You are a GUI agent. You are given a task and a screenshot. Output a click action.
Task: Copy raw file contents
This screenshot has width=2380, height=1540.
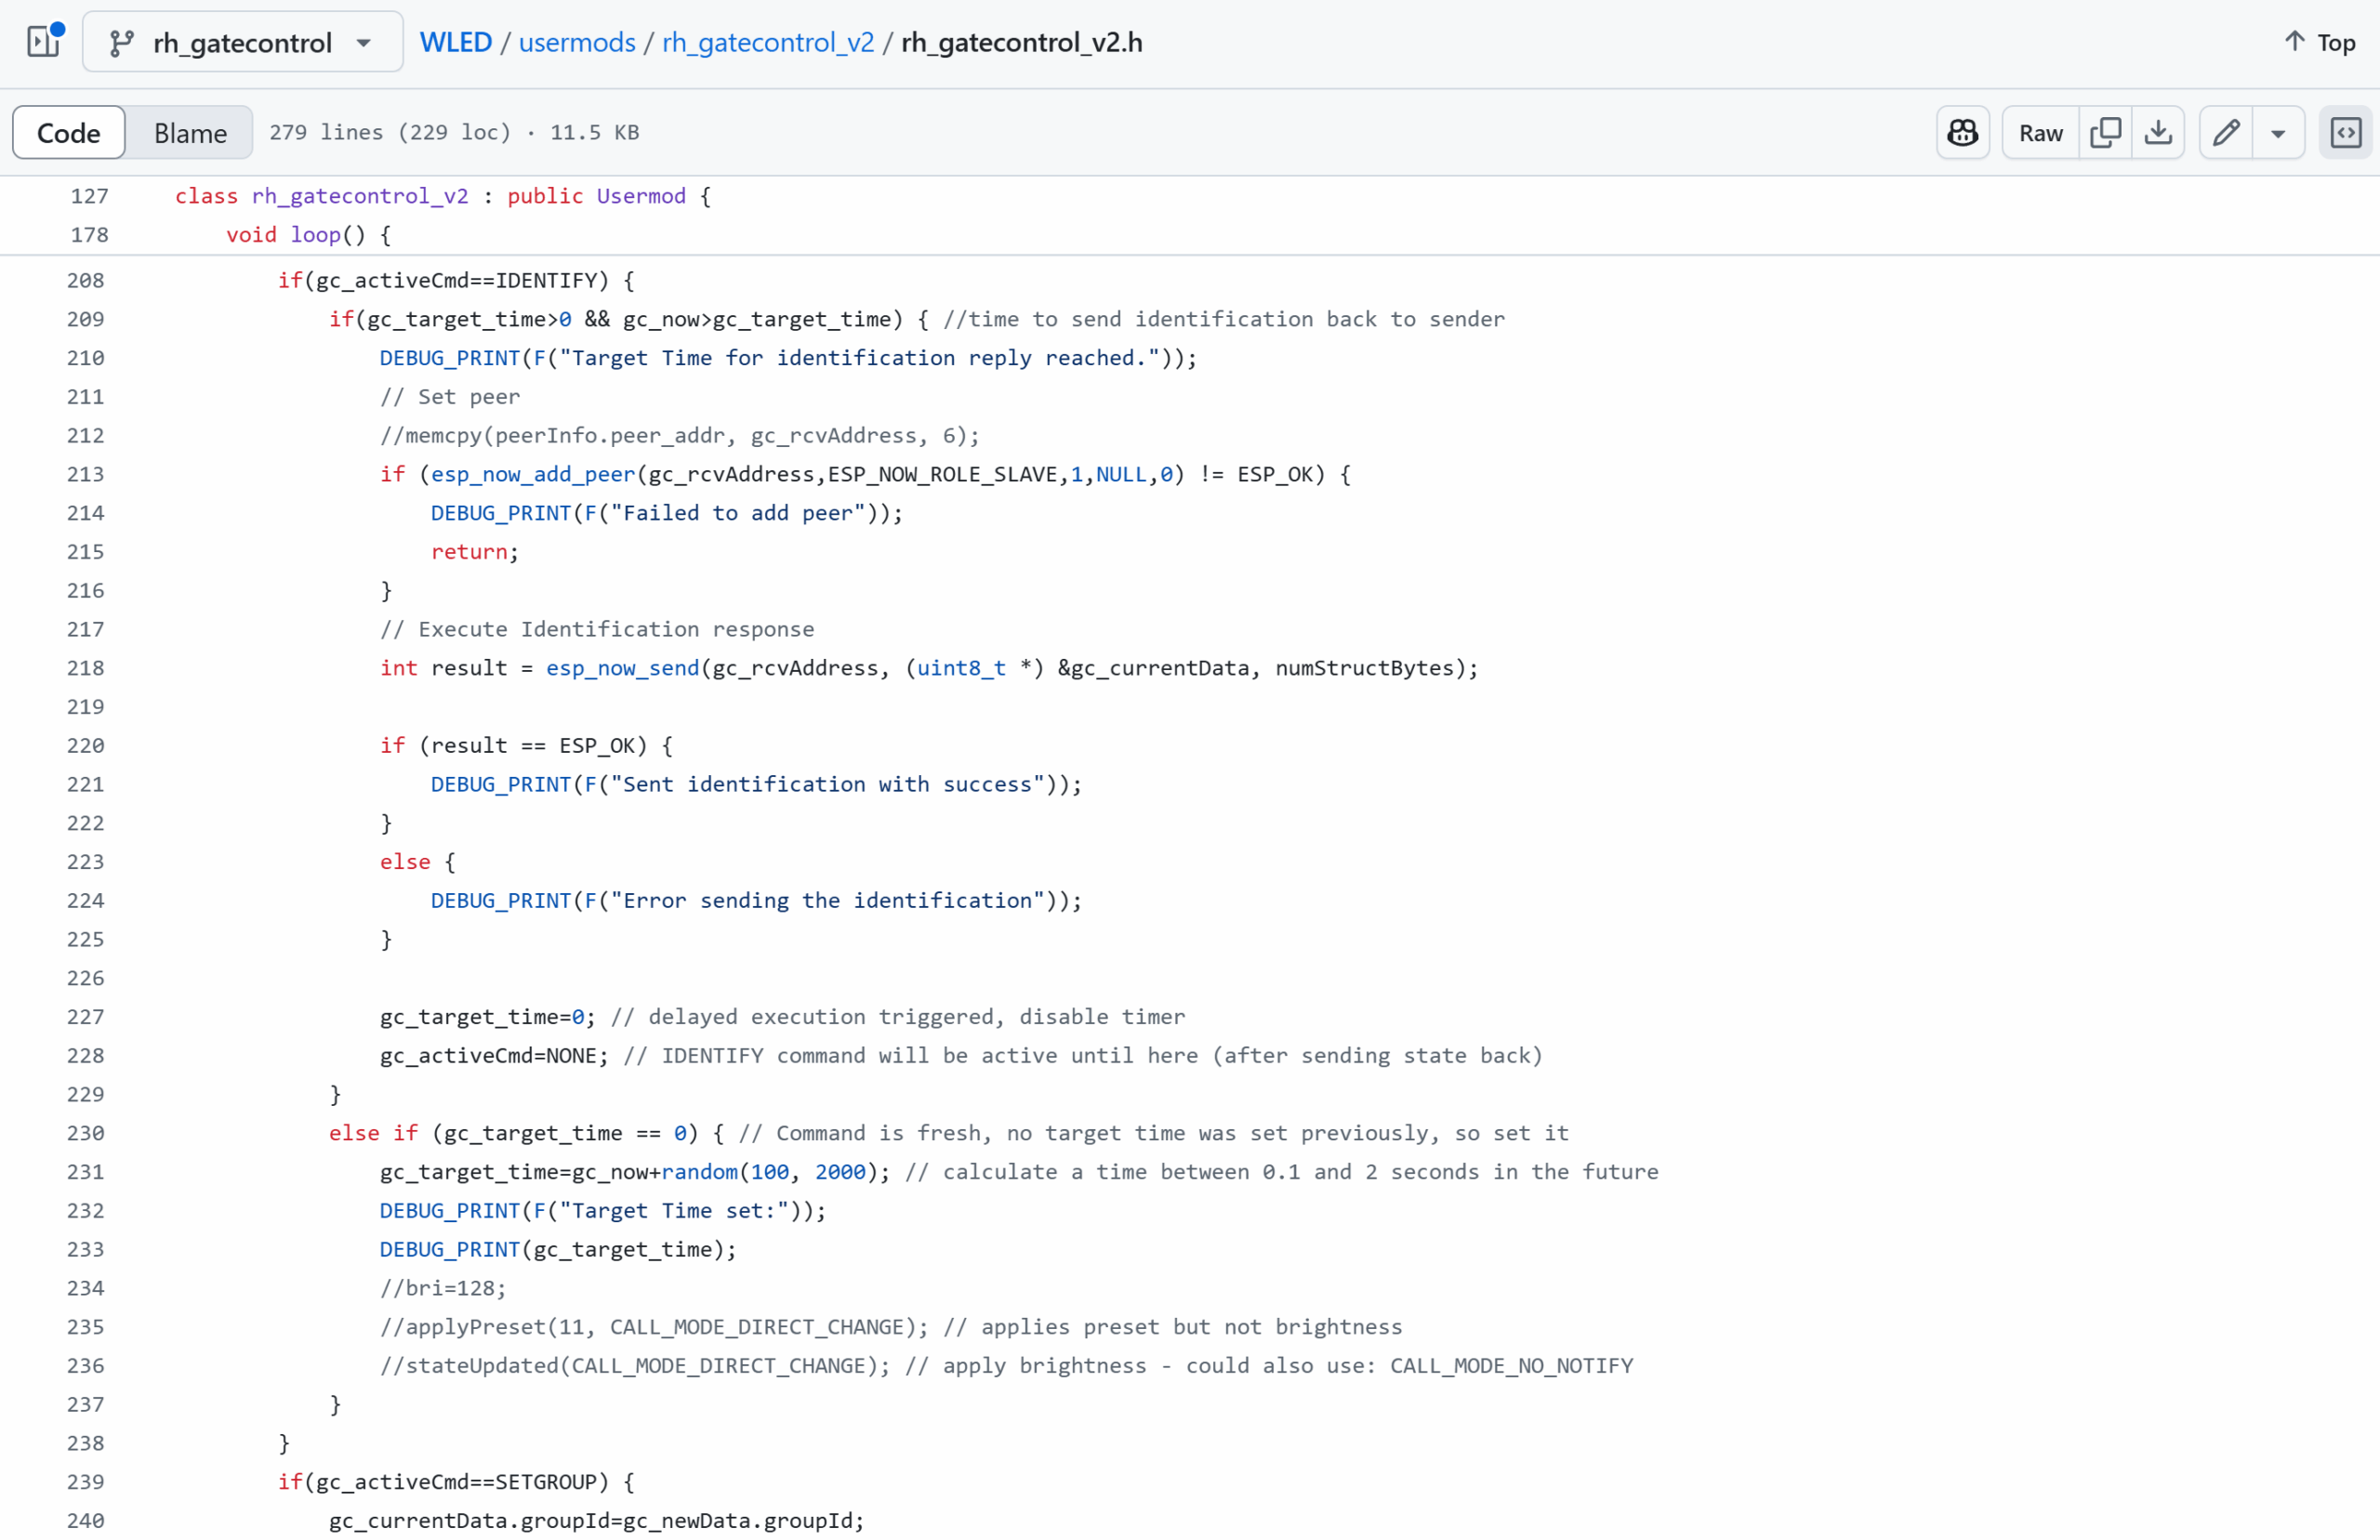coord(2105,132)
